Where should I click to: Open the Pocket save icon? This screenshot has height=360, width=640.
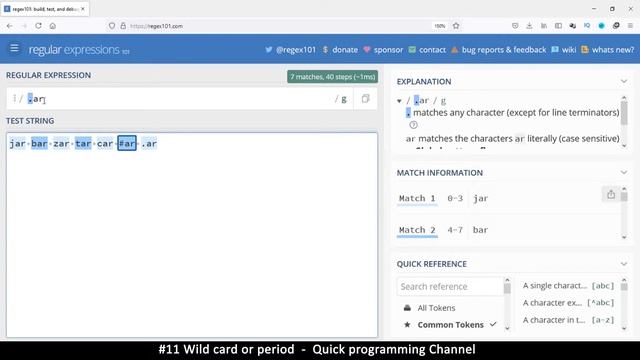click(x=515, y=26)
